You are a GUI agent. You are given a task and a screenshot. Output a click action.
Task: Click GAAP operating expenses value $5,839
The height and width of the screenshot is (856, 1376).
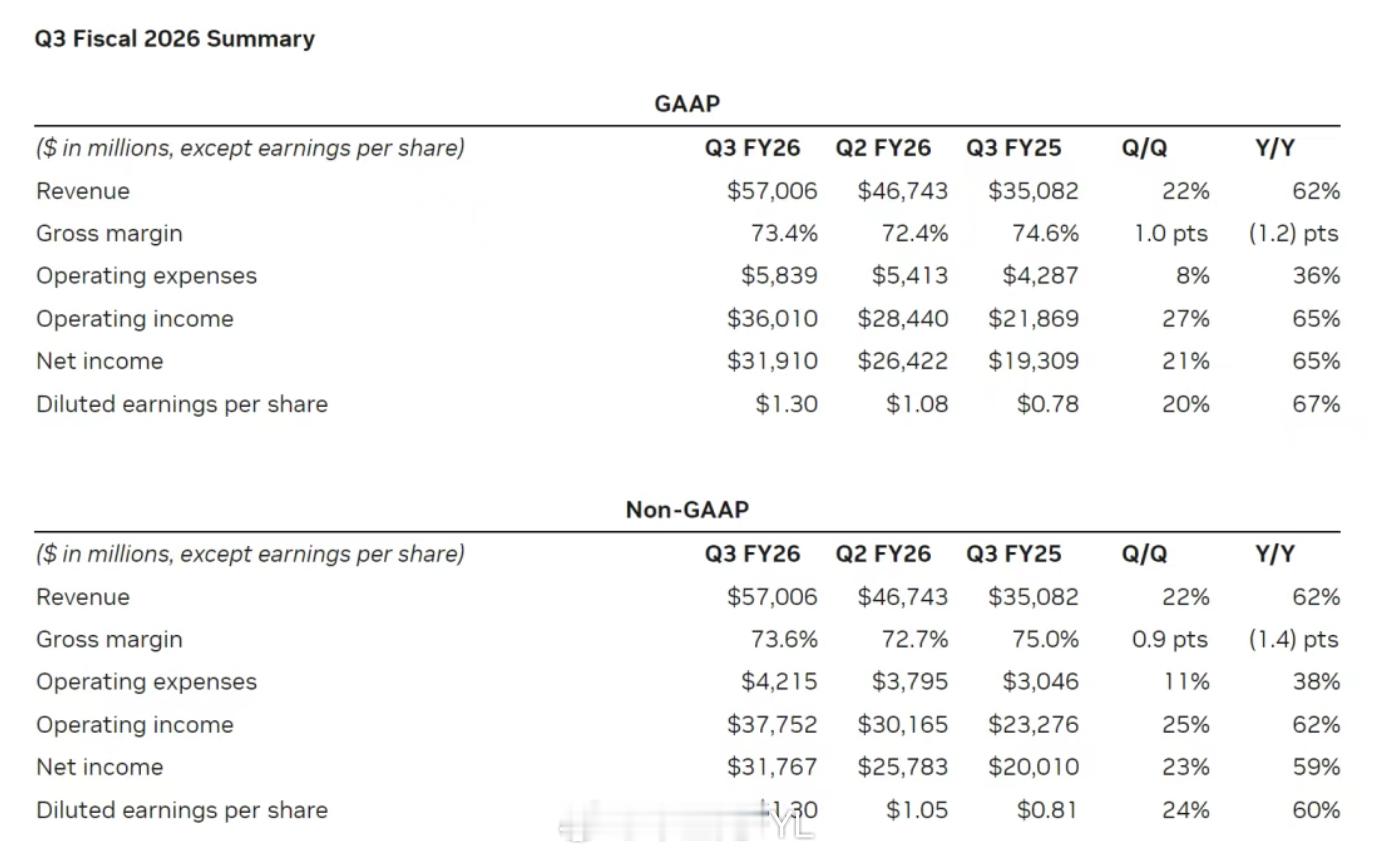(x=779, y=276)
